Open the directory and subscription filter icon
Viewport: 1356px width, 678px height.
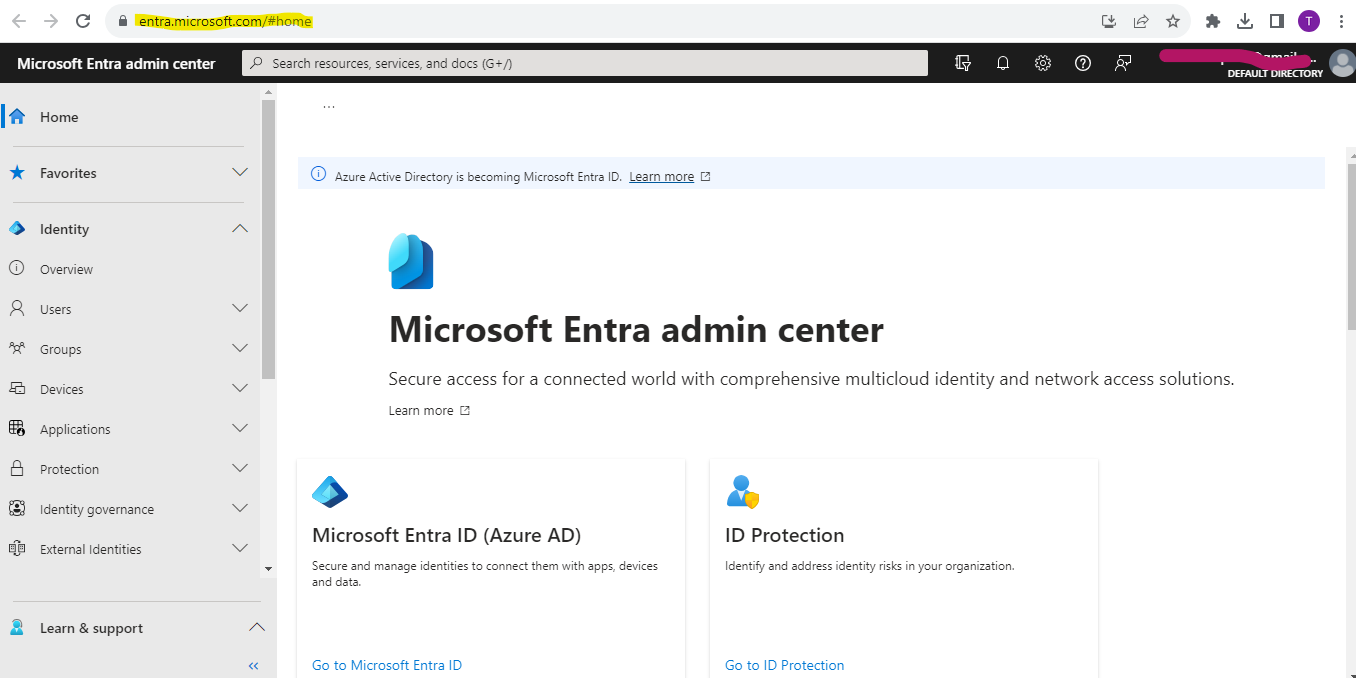click(x=963, y=62)
